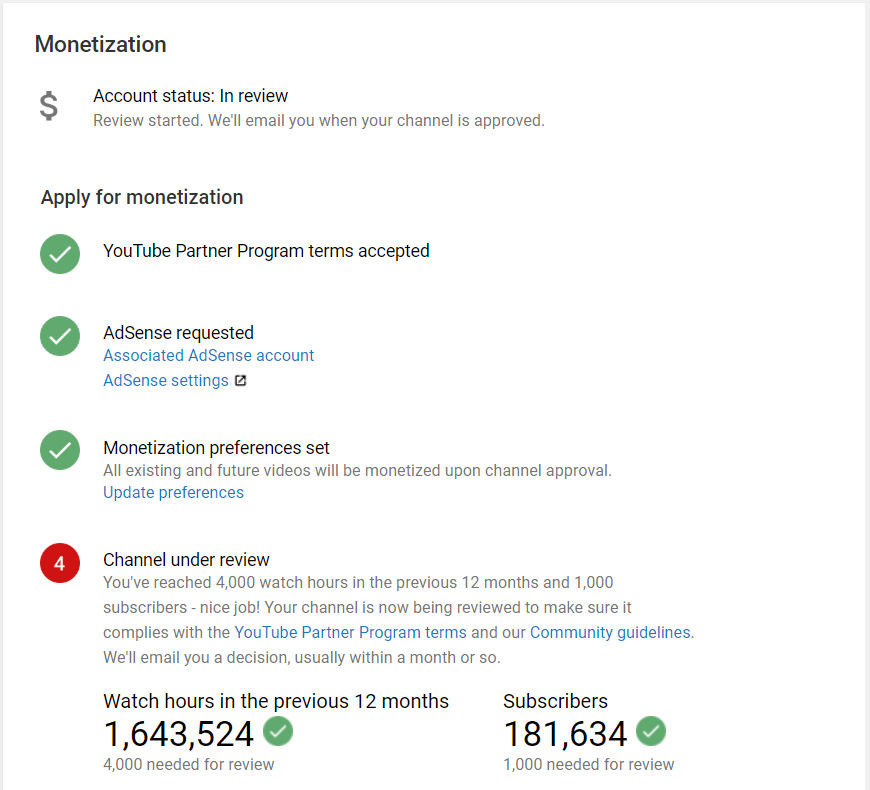Click green check next to watch hours count
The width and height of the screenshot is (870, 790).
(278, 731)
